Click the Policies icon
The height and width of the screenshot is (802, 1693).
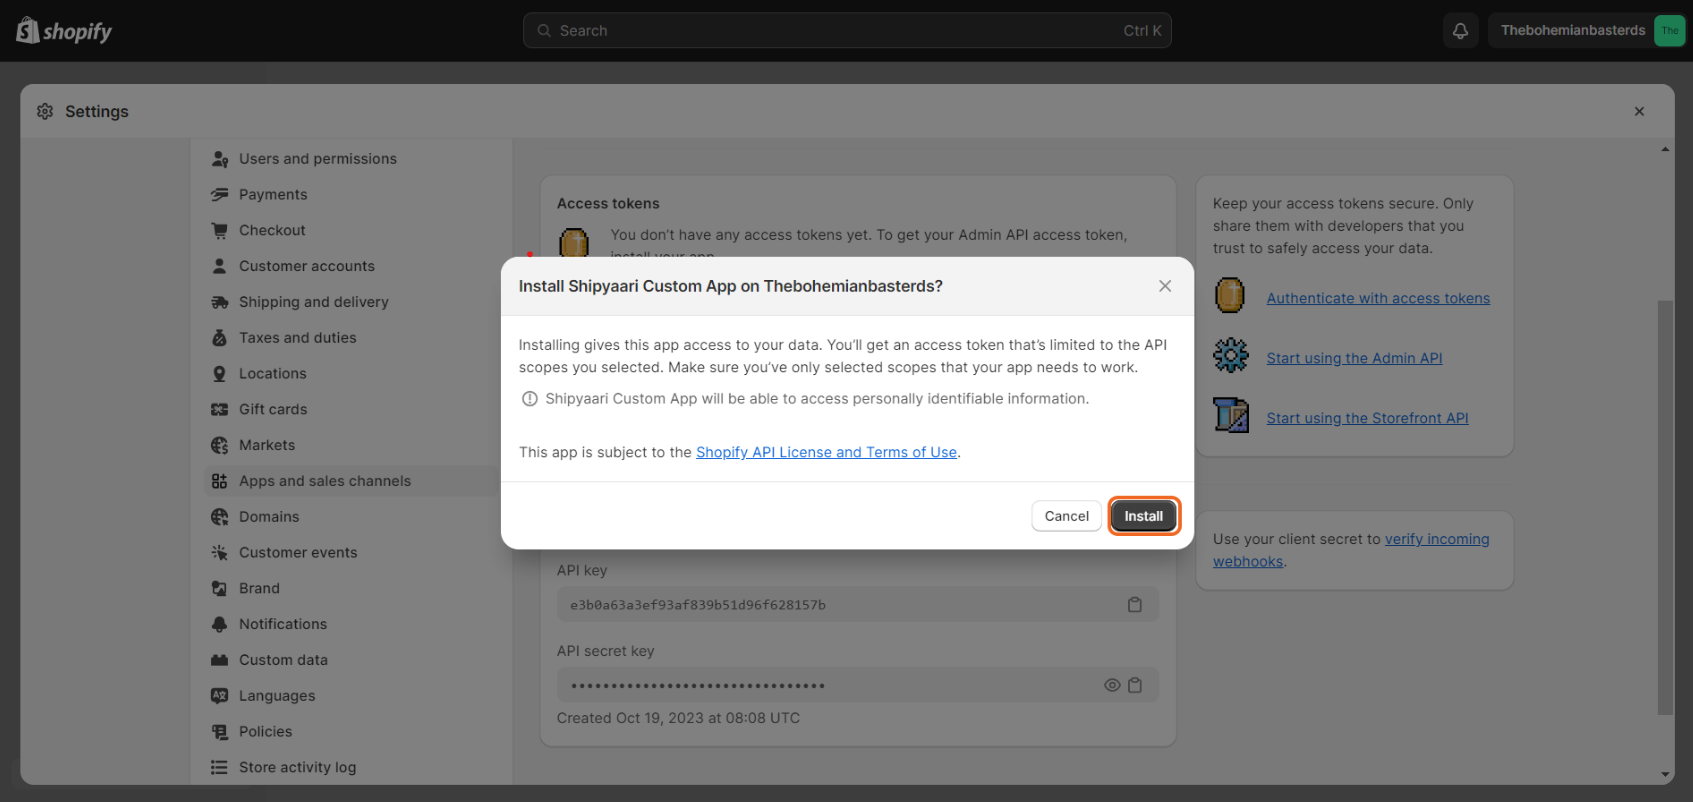220,732
